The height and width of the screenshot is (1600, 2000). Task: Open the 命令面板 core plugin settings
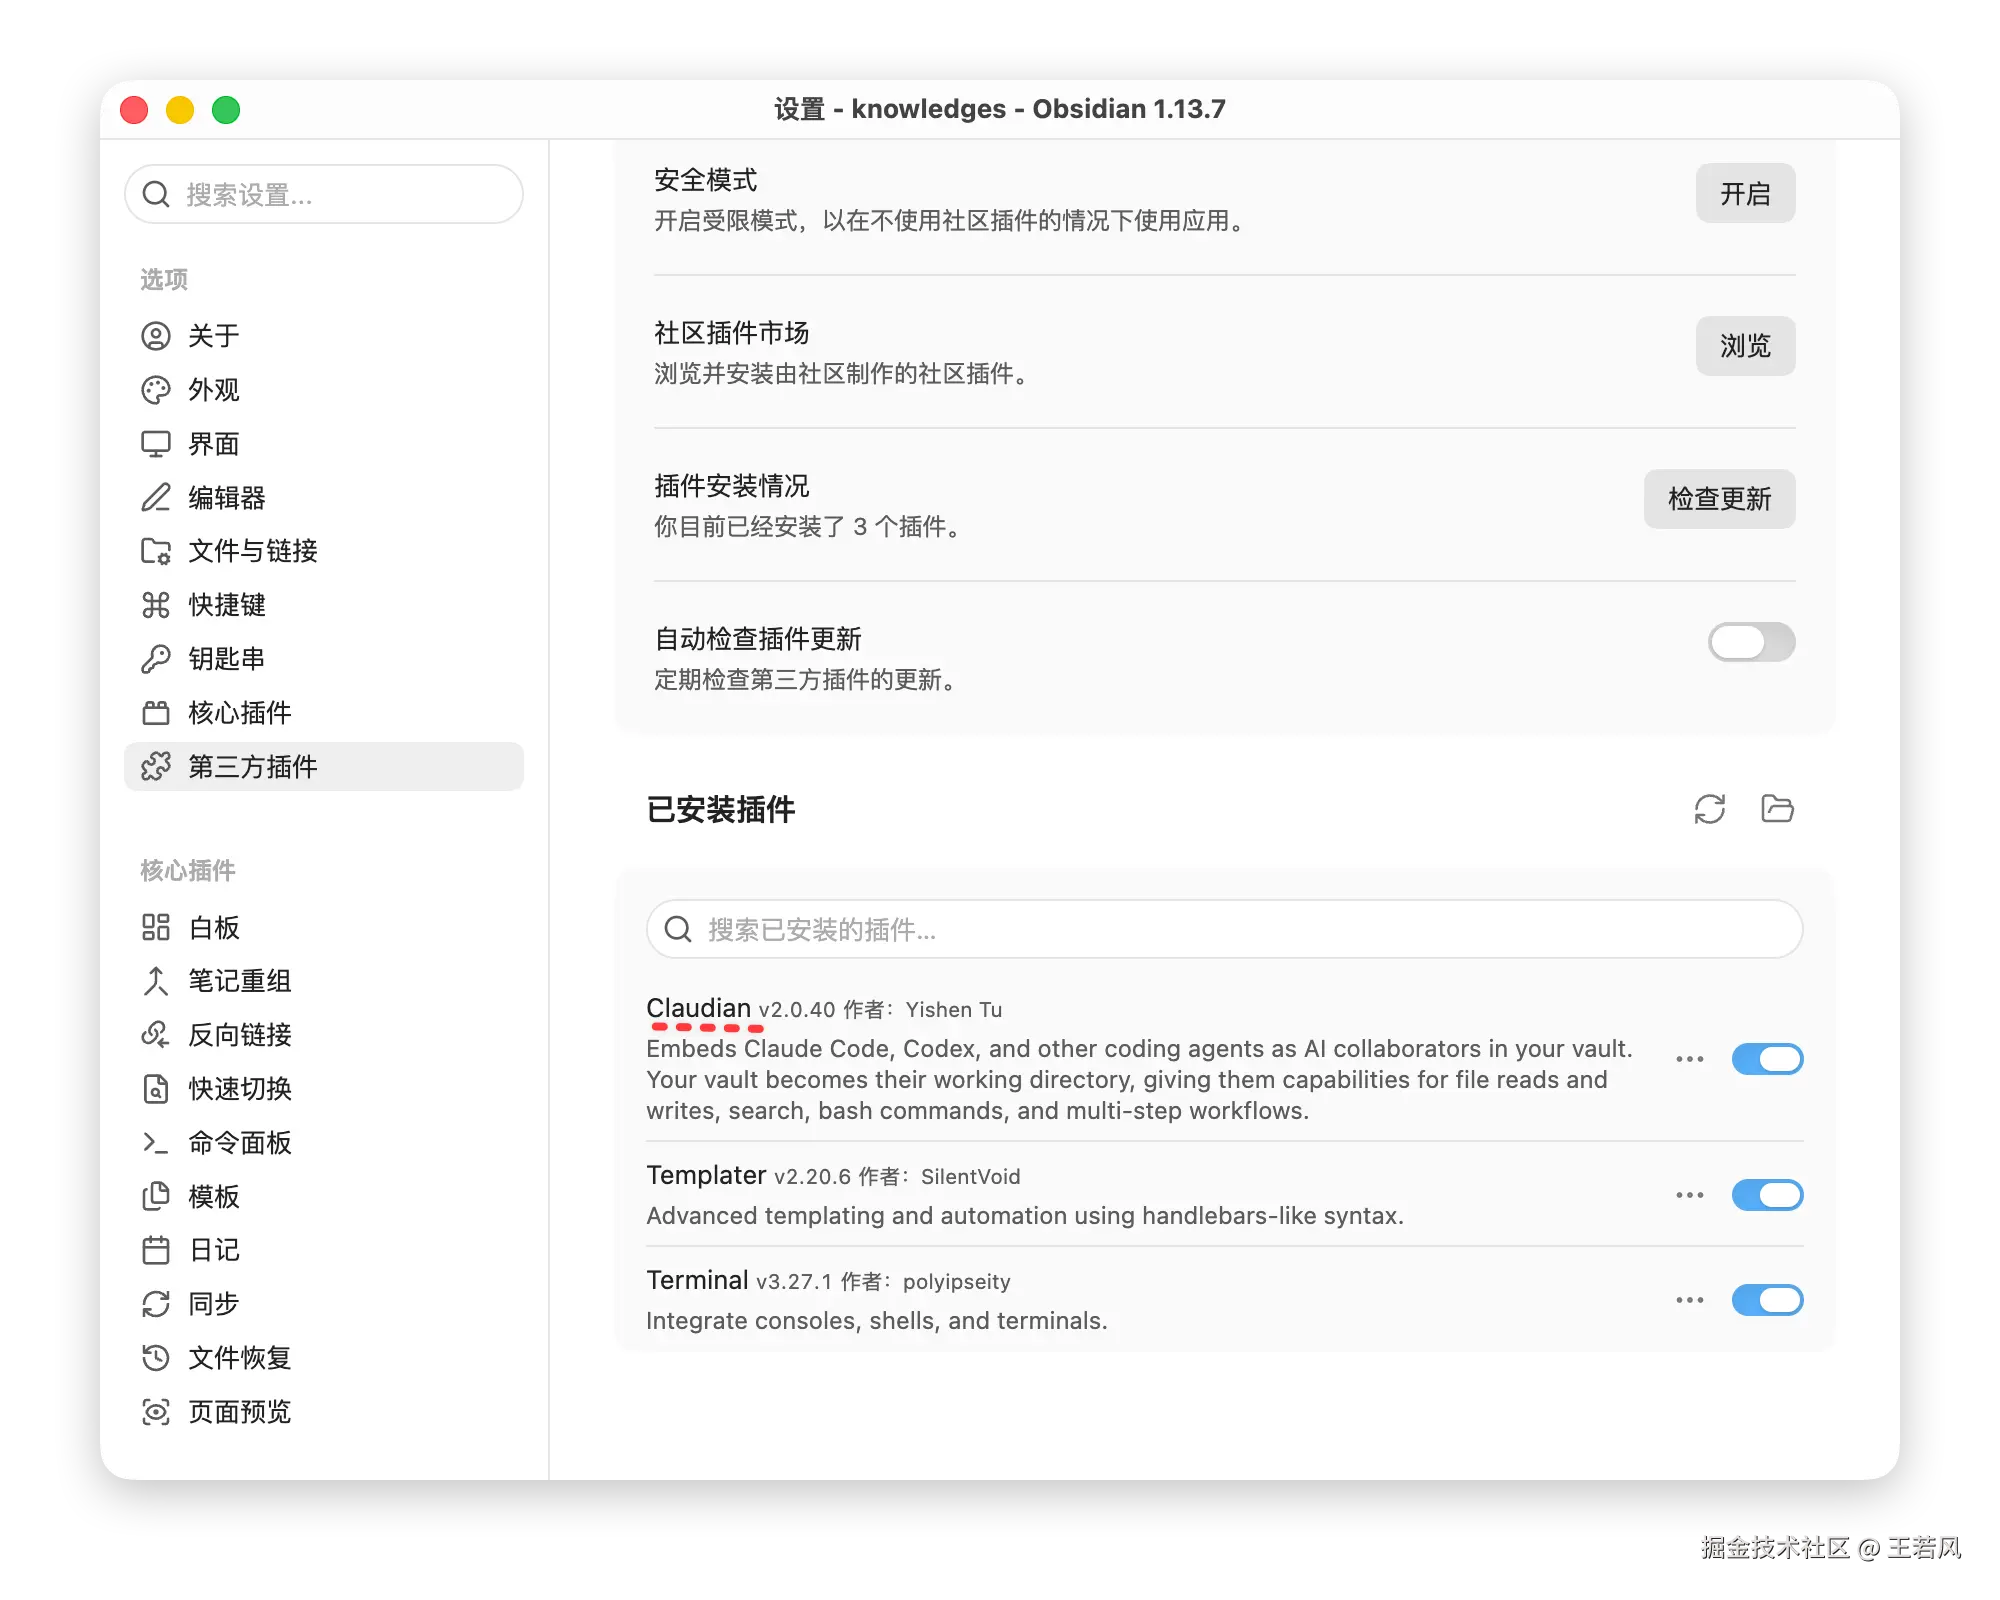[324, 1143]
